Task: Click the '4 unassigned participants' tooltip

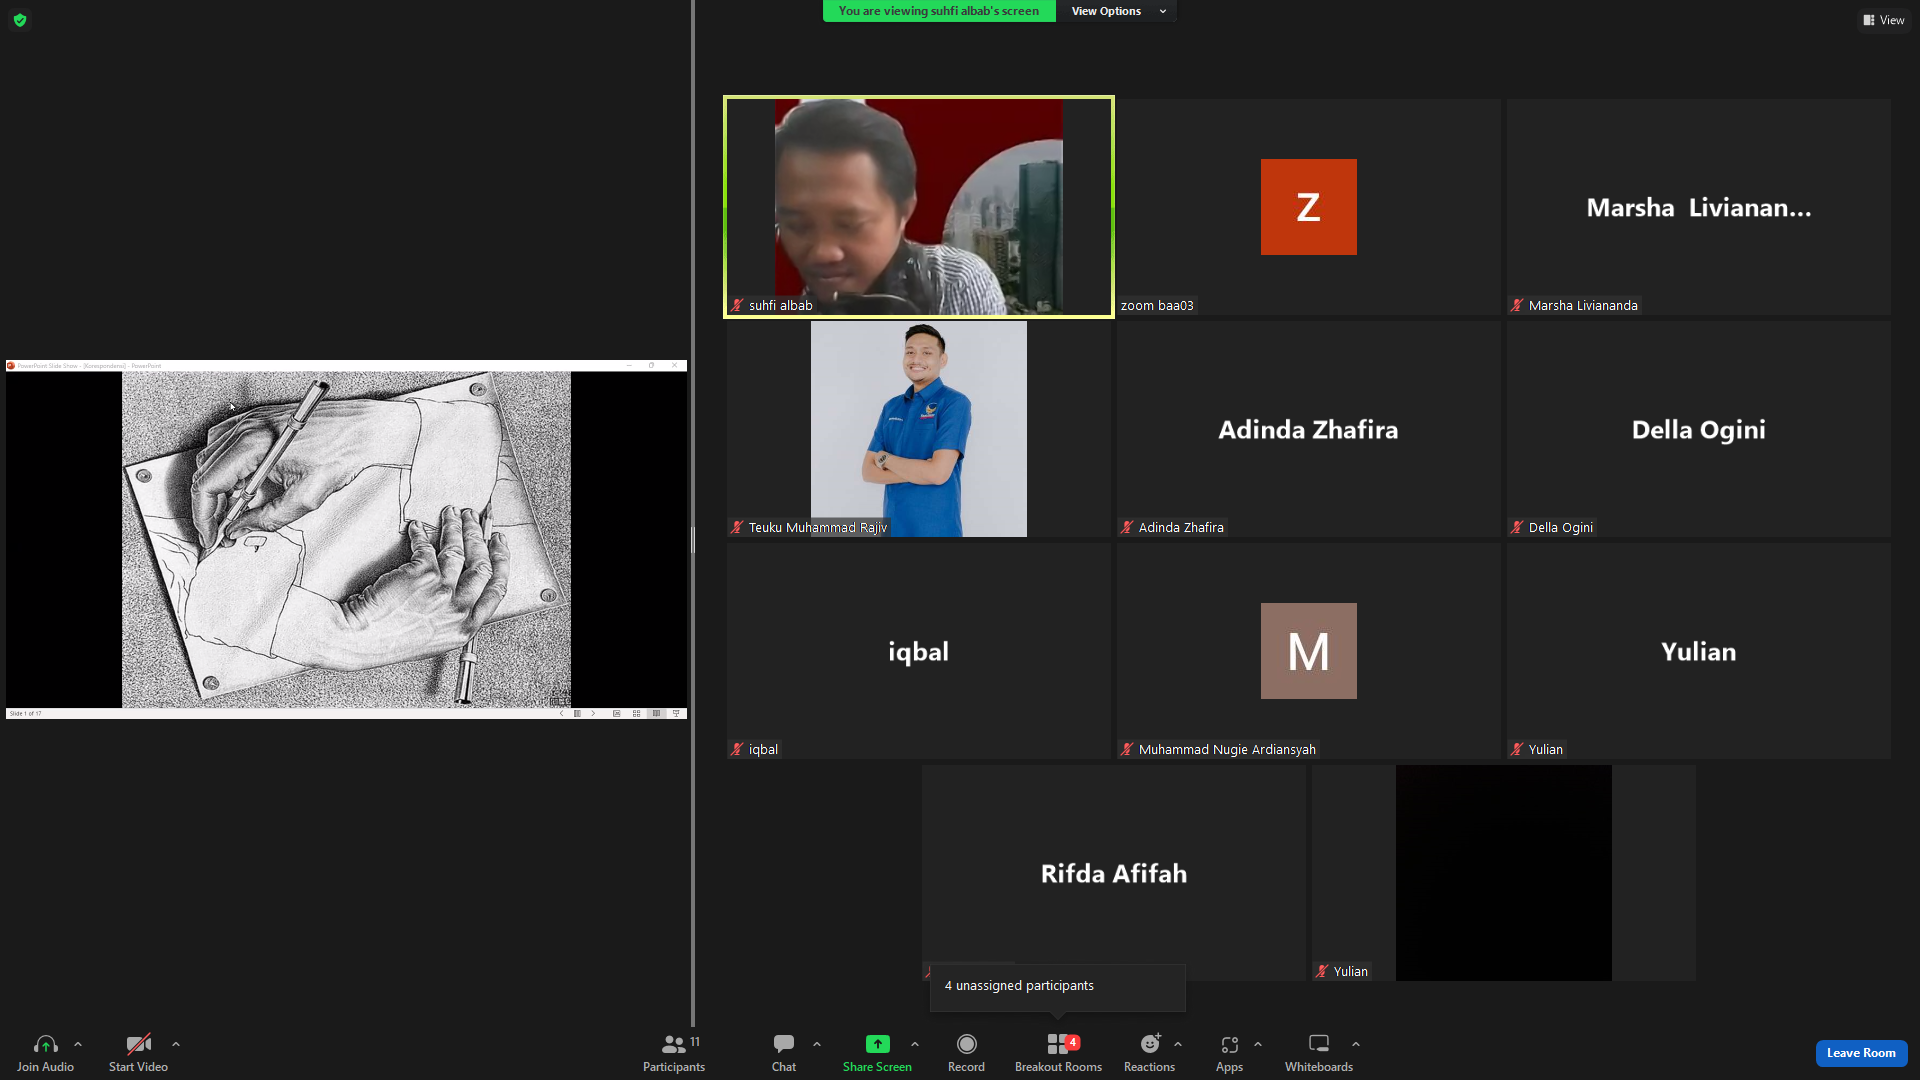Action: click(1058, 987)
